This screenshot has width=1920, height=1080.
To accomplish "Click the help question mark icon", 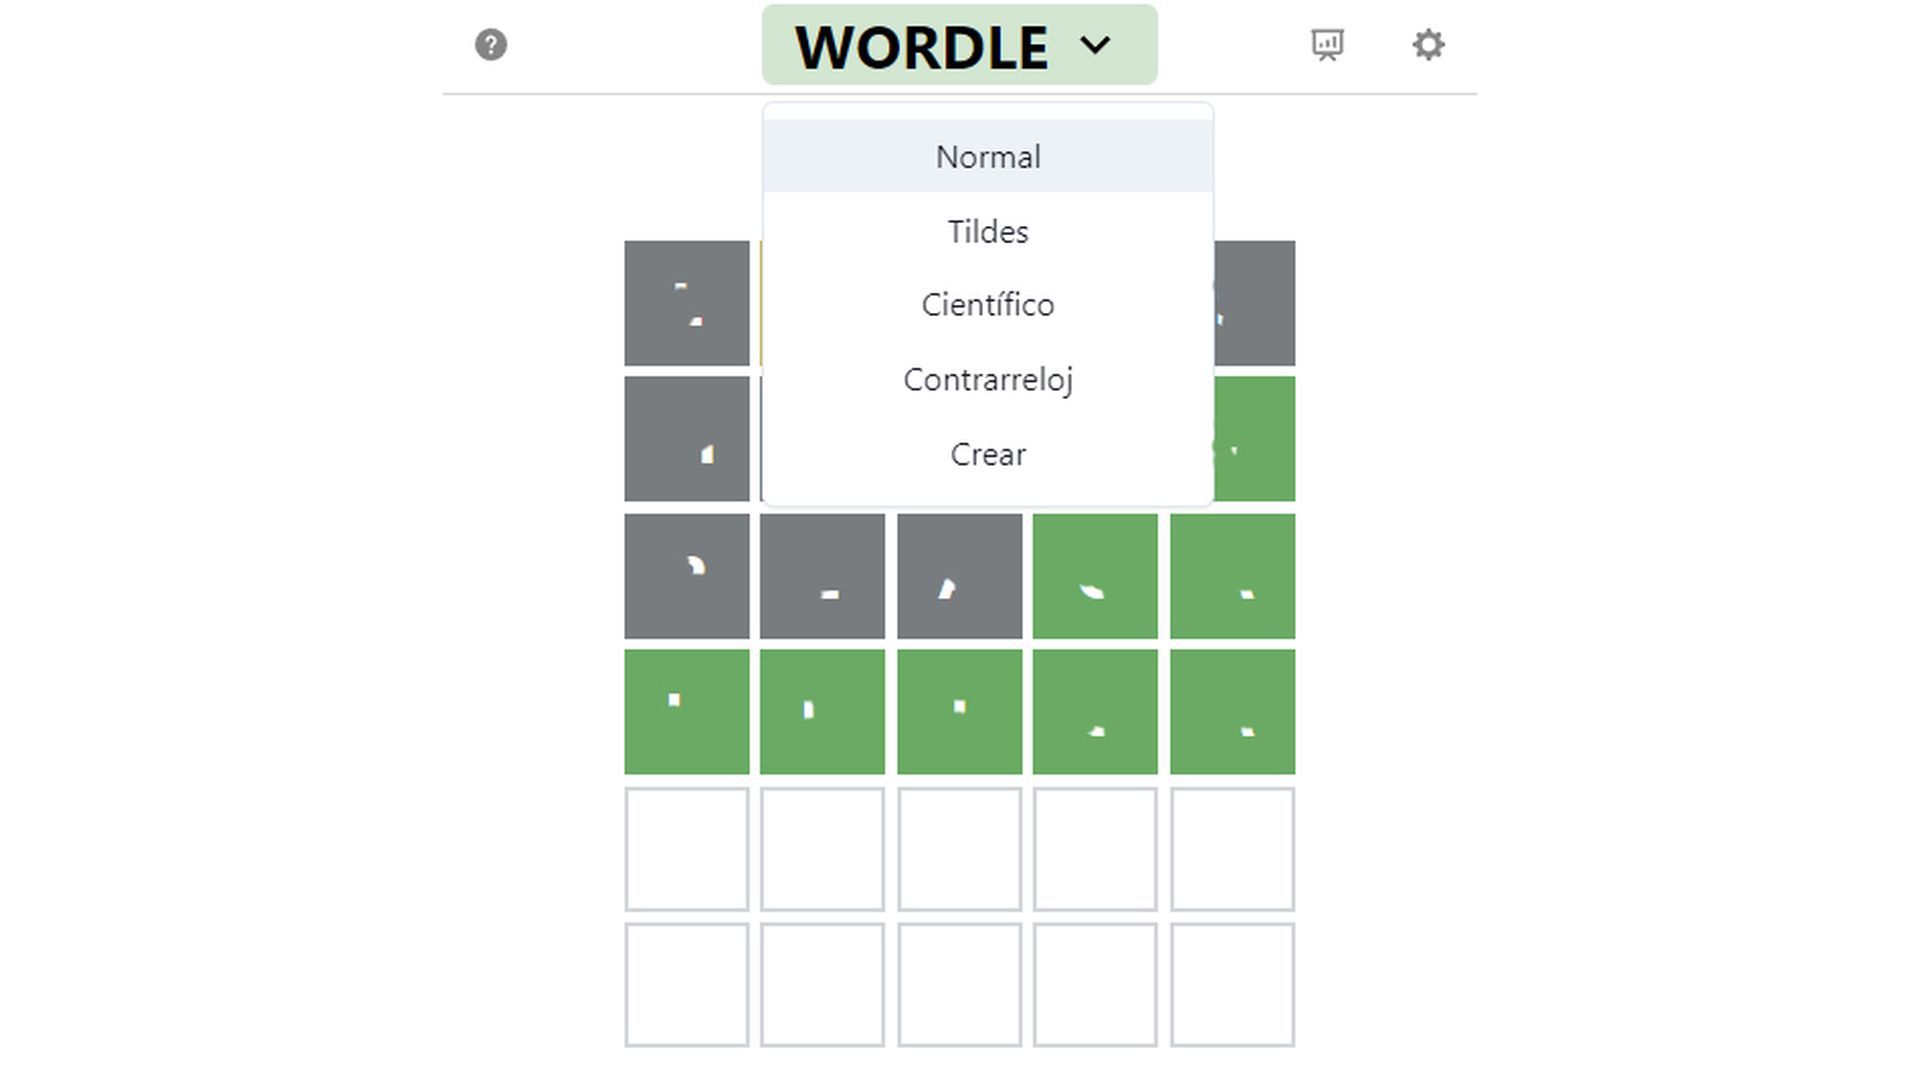I will tap(490, 45).
